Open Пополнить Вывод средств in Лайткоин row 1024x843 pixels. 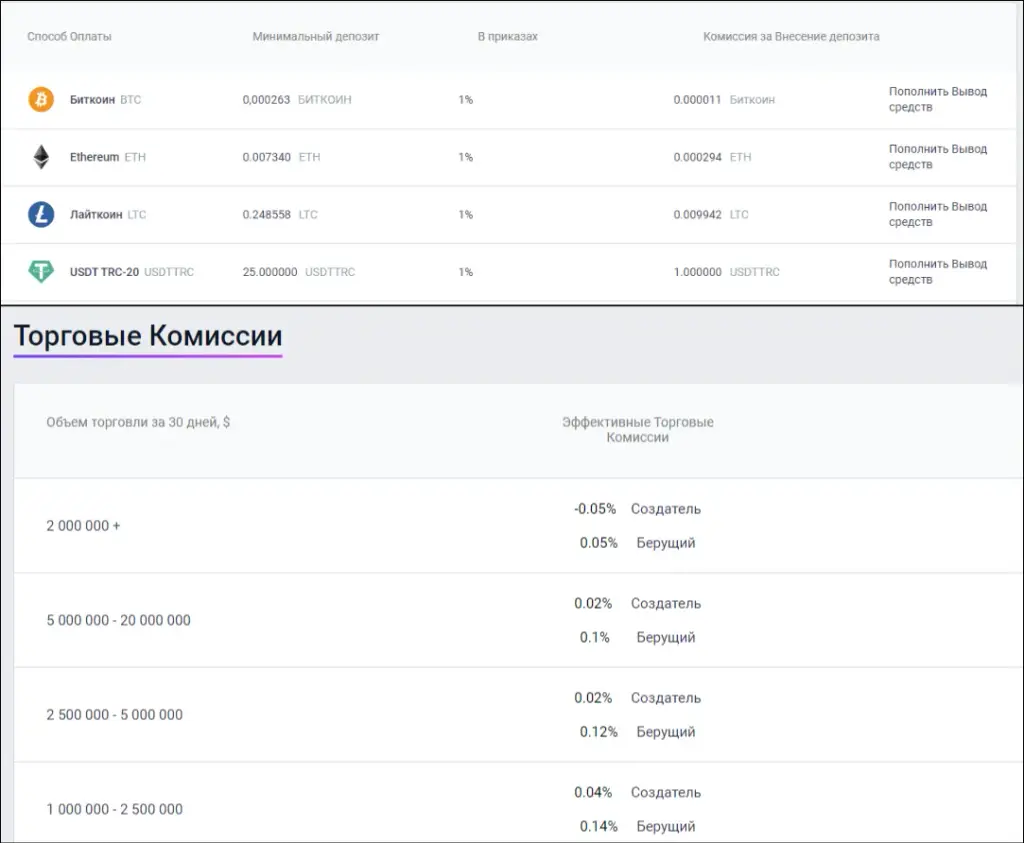point(938,214)
